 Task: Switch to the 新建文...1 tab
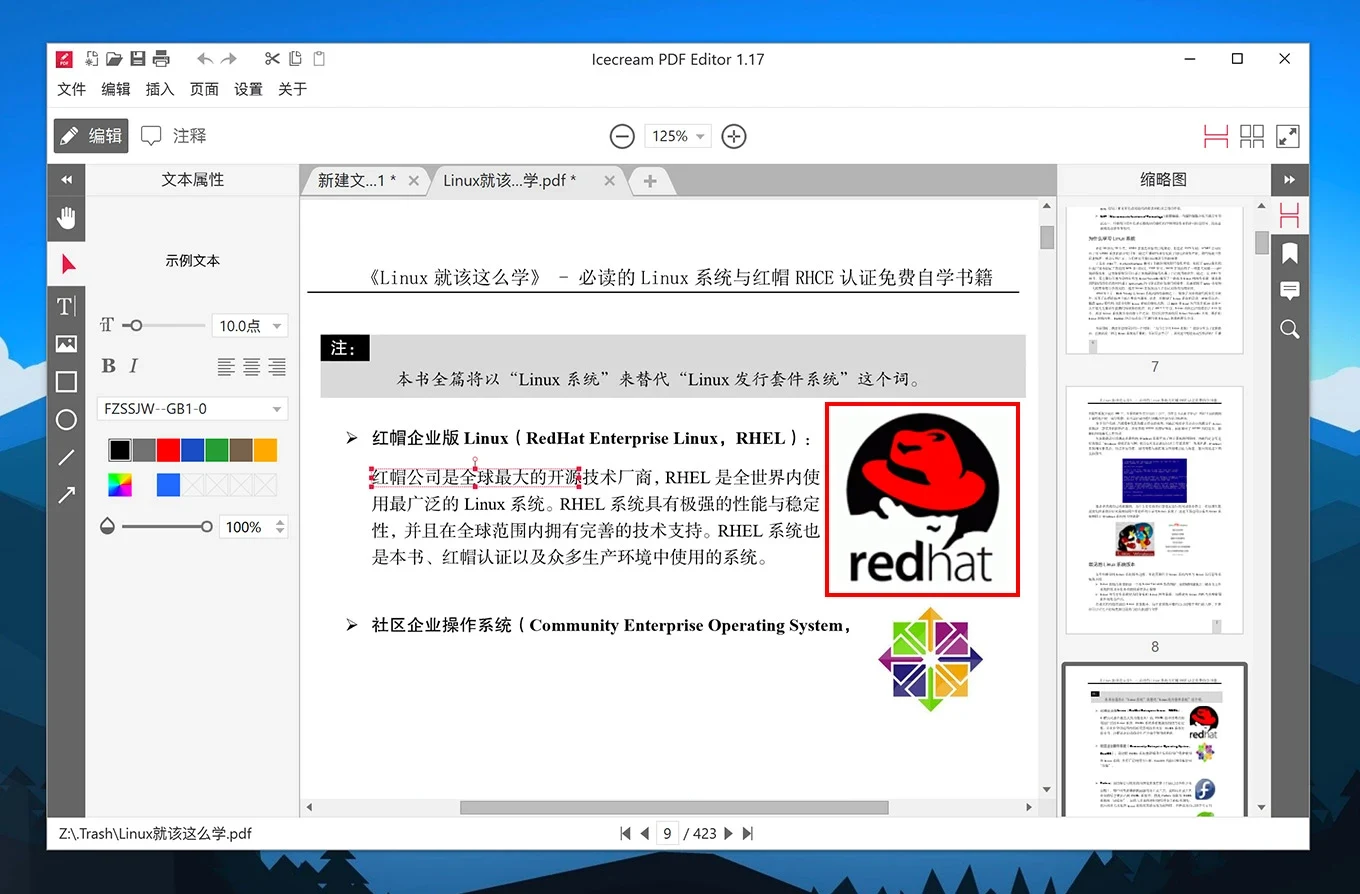click(360, 181)
